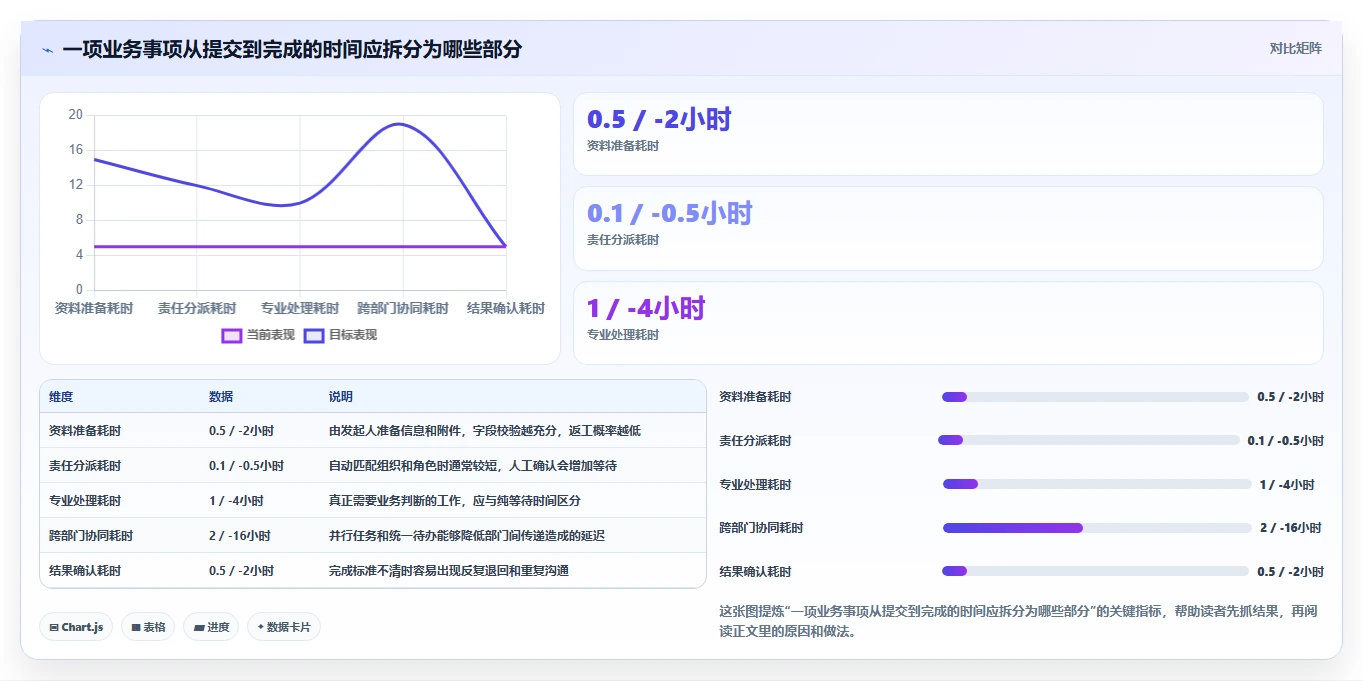
Task: Click the lightning icon beside the title
Action: [48, 50]
